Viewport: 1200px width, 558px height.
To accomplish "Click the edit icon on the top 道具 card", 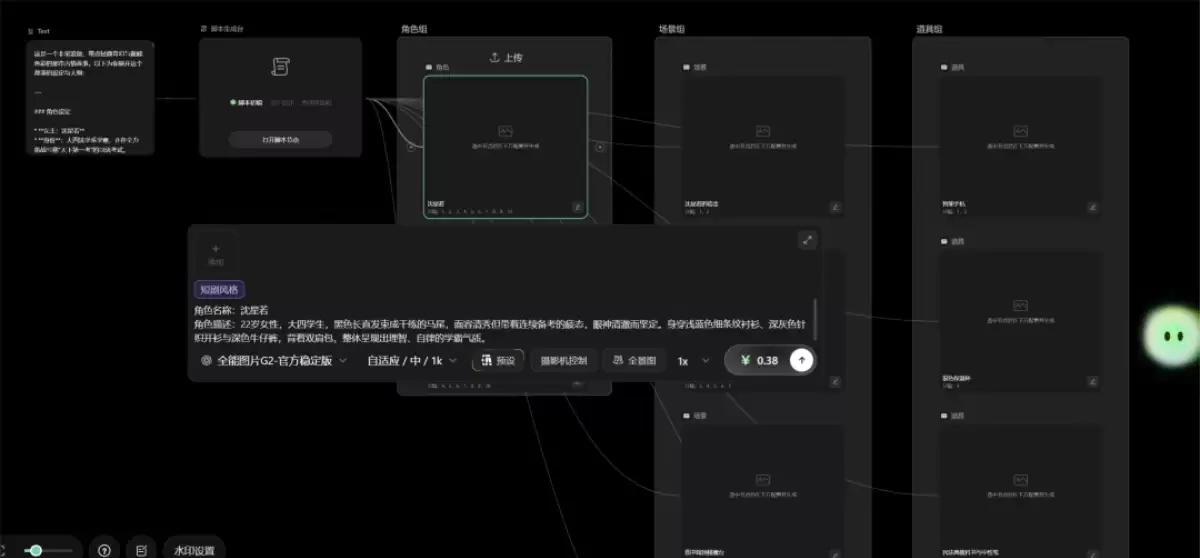I will [1092, 208].
